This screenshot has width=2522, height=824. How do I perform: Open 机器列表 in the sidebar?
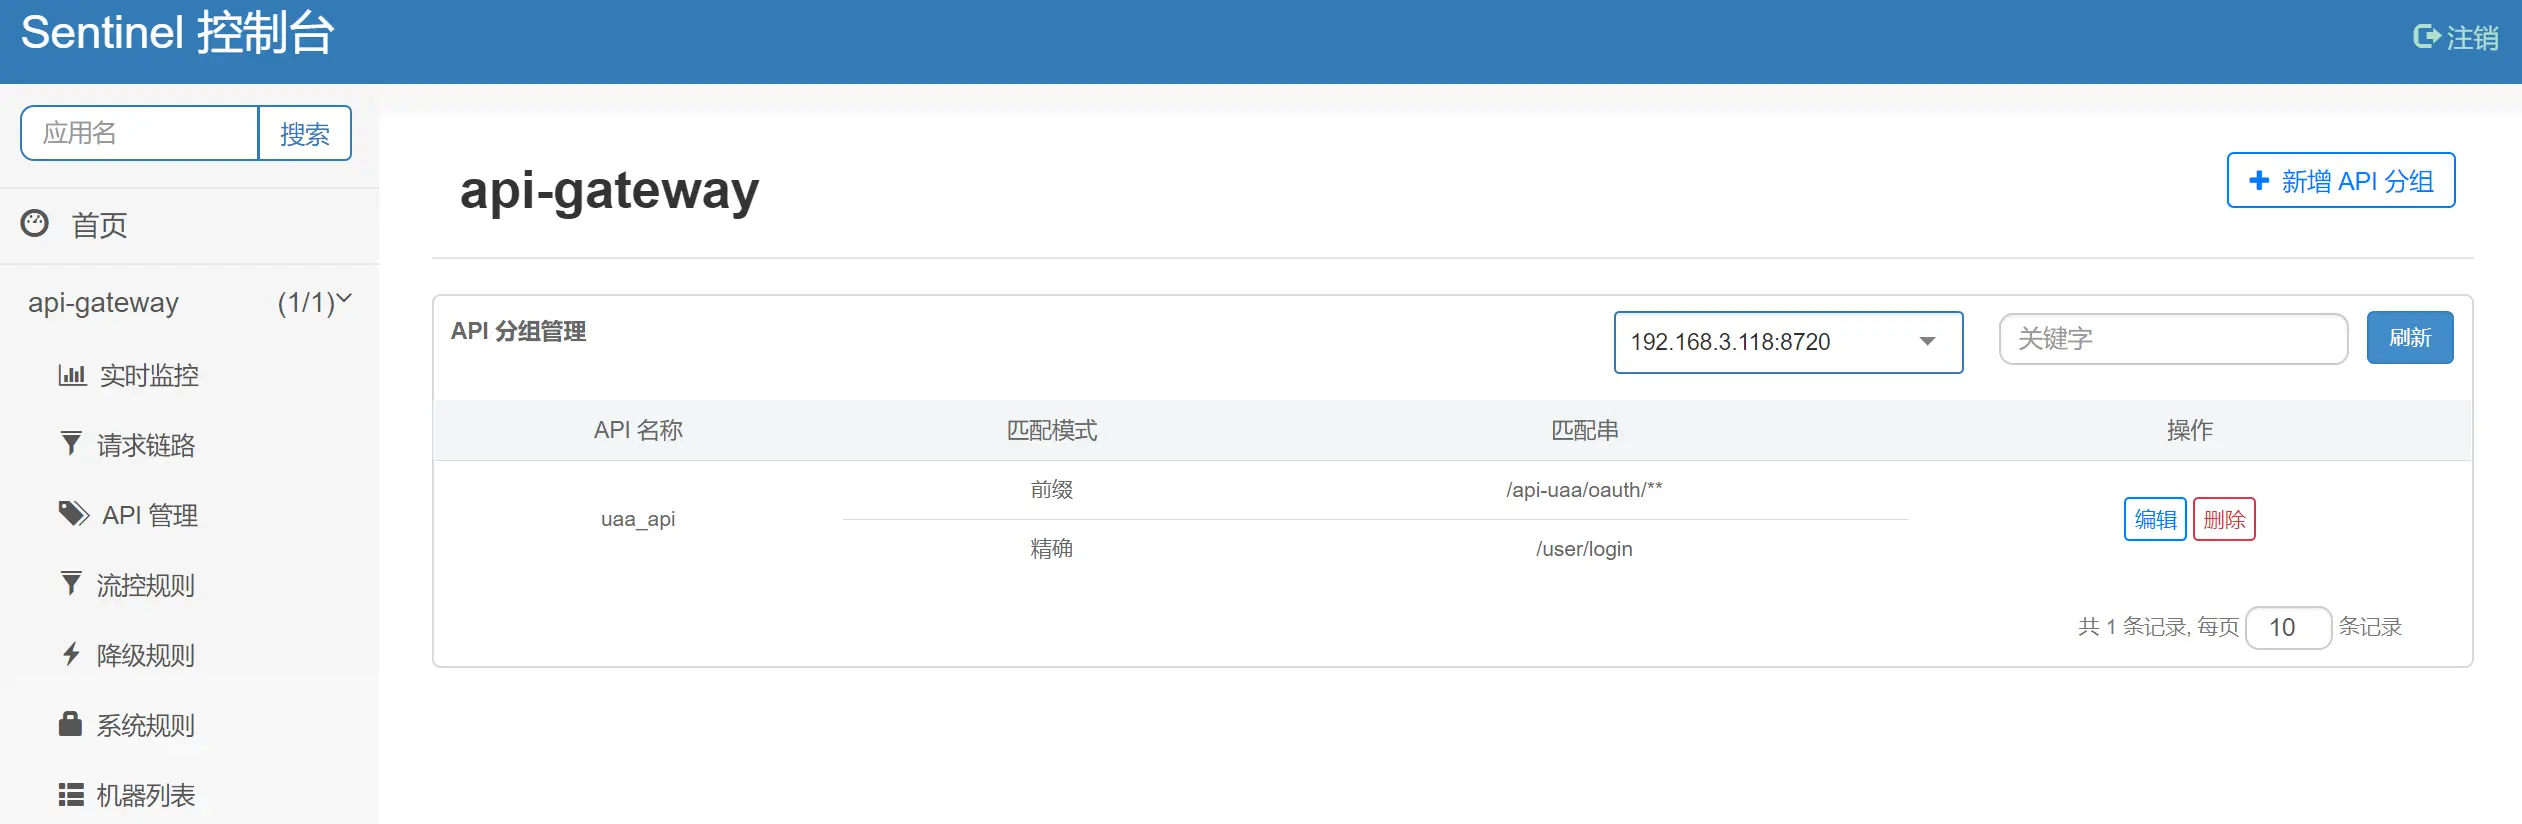point(146,795)
